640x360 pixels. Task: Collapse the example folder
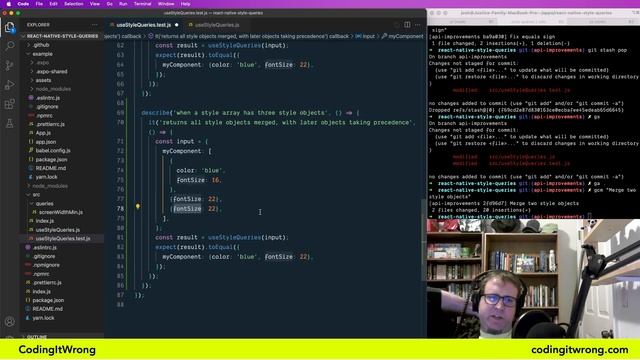pyautogui.click(x=42, y=54)
